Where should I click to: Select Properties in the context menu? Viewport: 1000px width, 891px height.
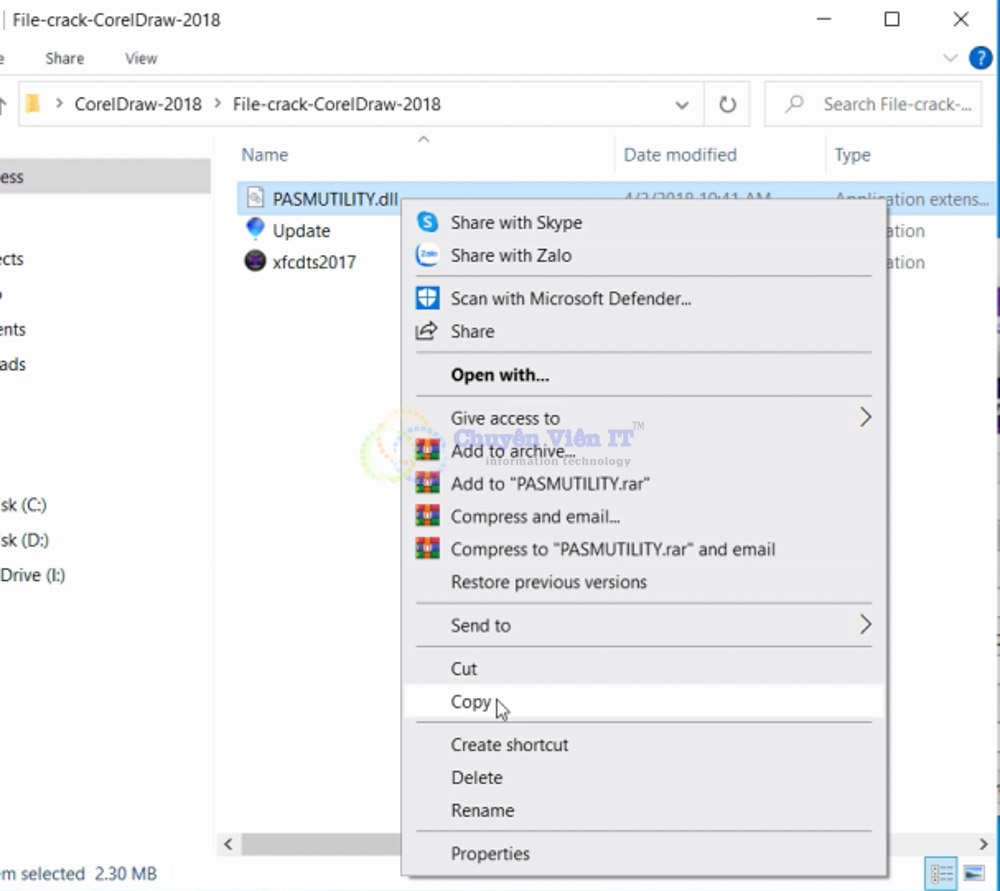pyautogui.click(x=490, y=854)
